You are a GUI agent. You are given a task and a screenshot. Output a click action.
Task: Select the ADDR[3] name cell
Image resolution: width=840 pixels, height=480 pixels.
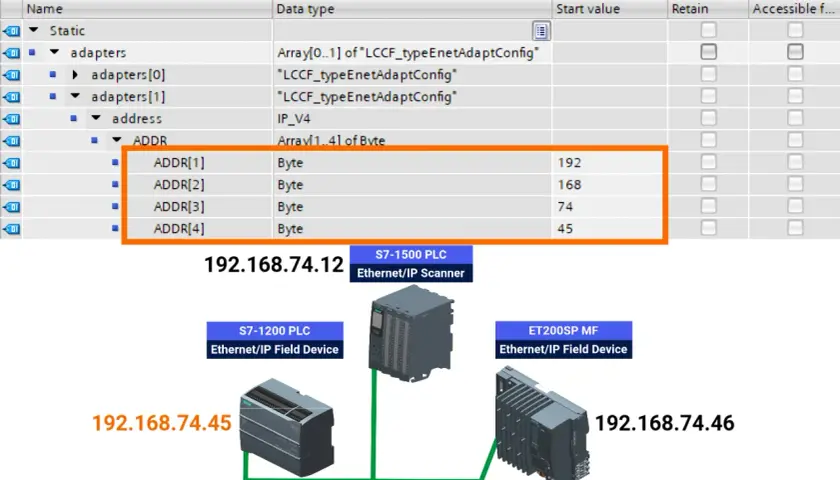[x=179, y=206]
